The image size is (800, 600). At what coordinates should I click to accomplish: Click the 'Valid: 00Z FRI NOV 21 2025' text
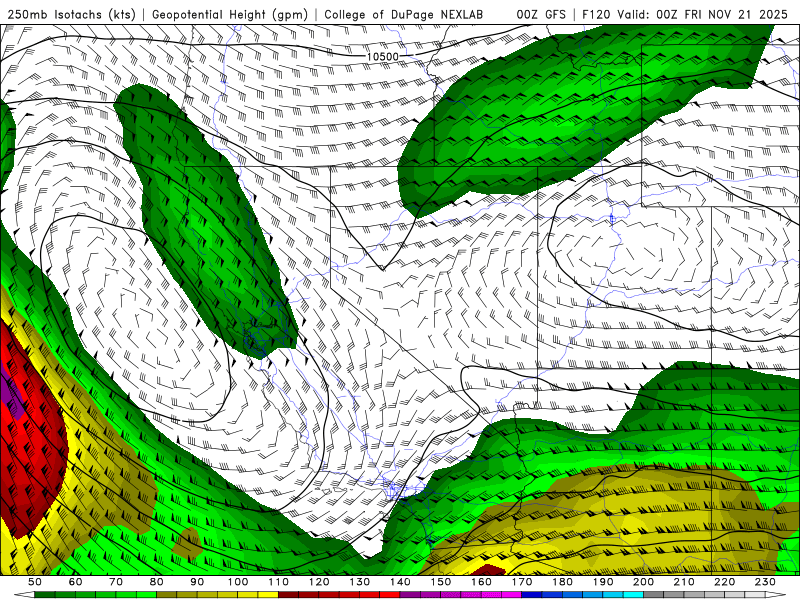click(703, 14)
